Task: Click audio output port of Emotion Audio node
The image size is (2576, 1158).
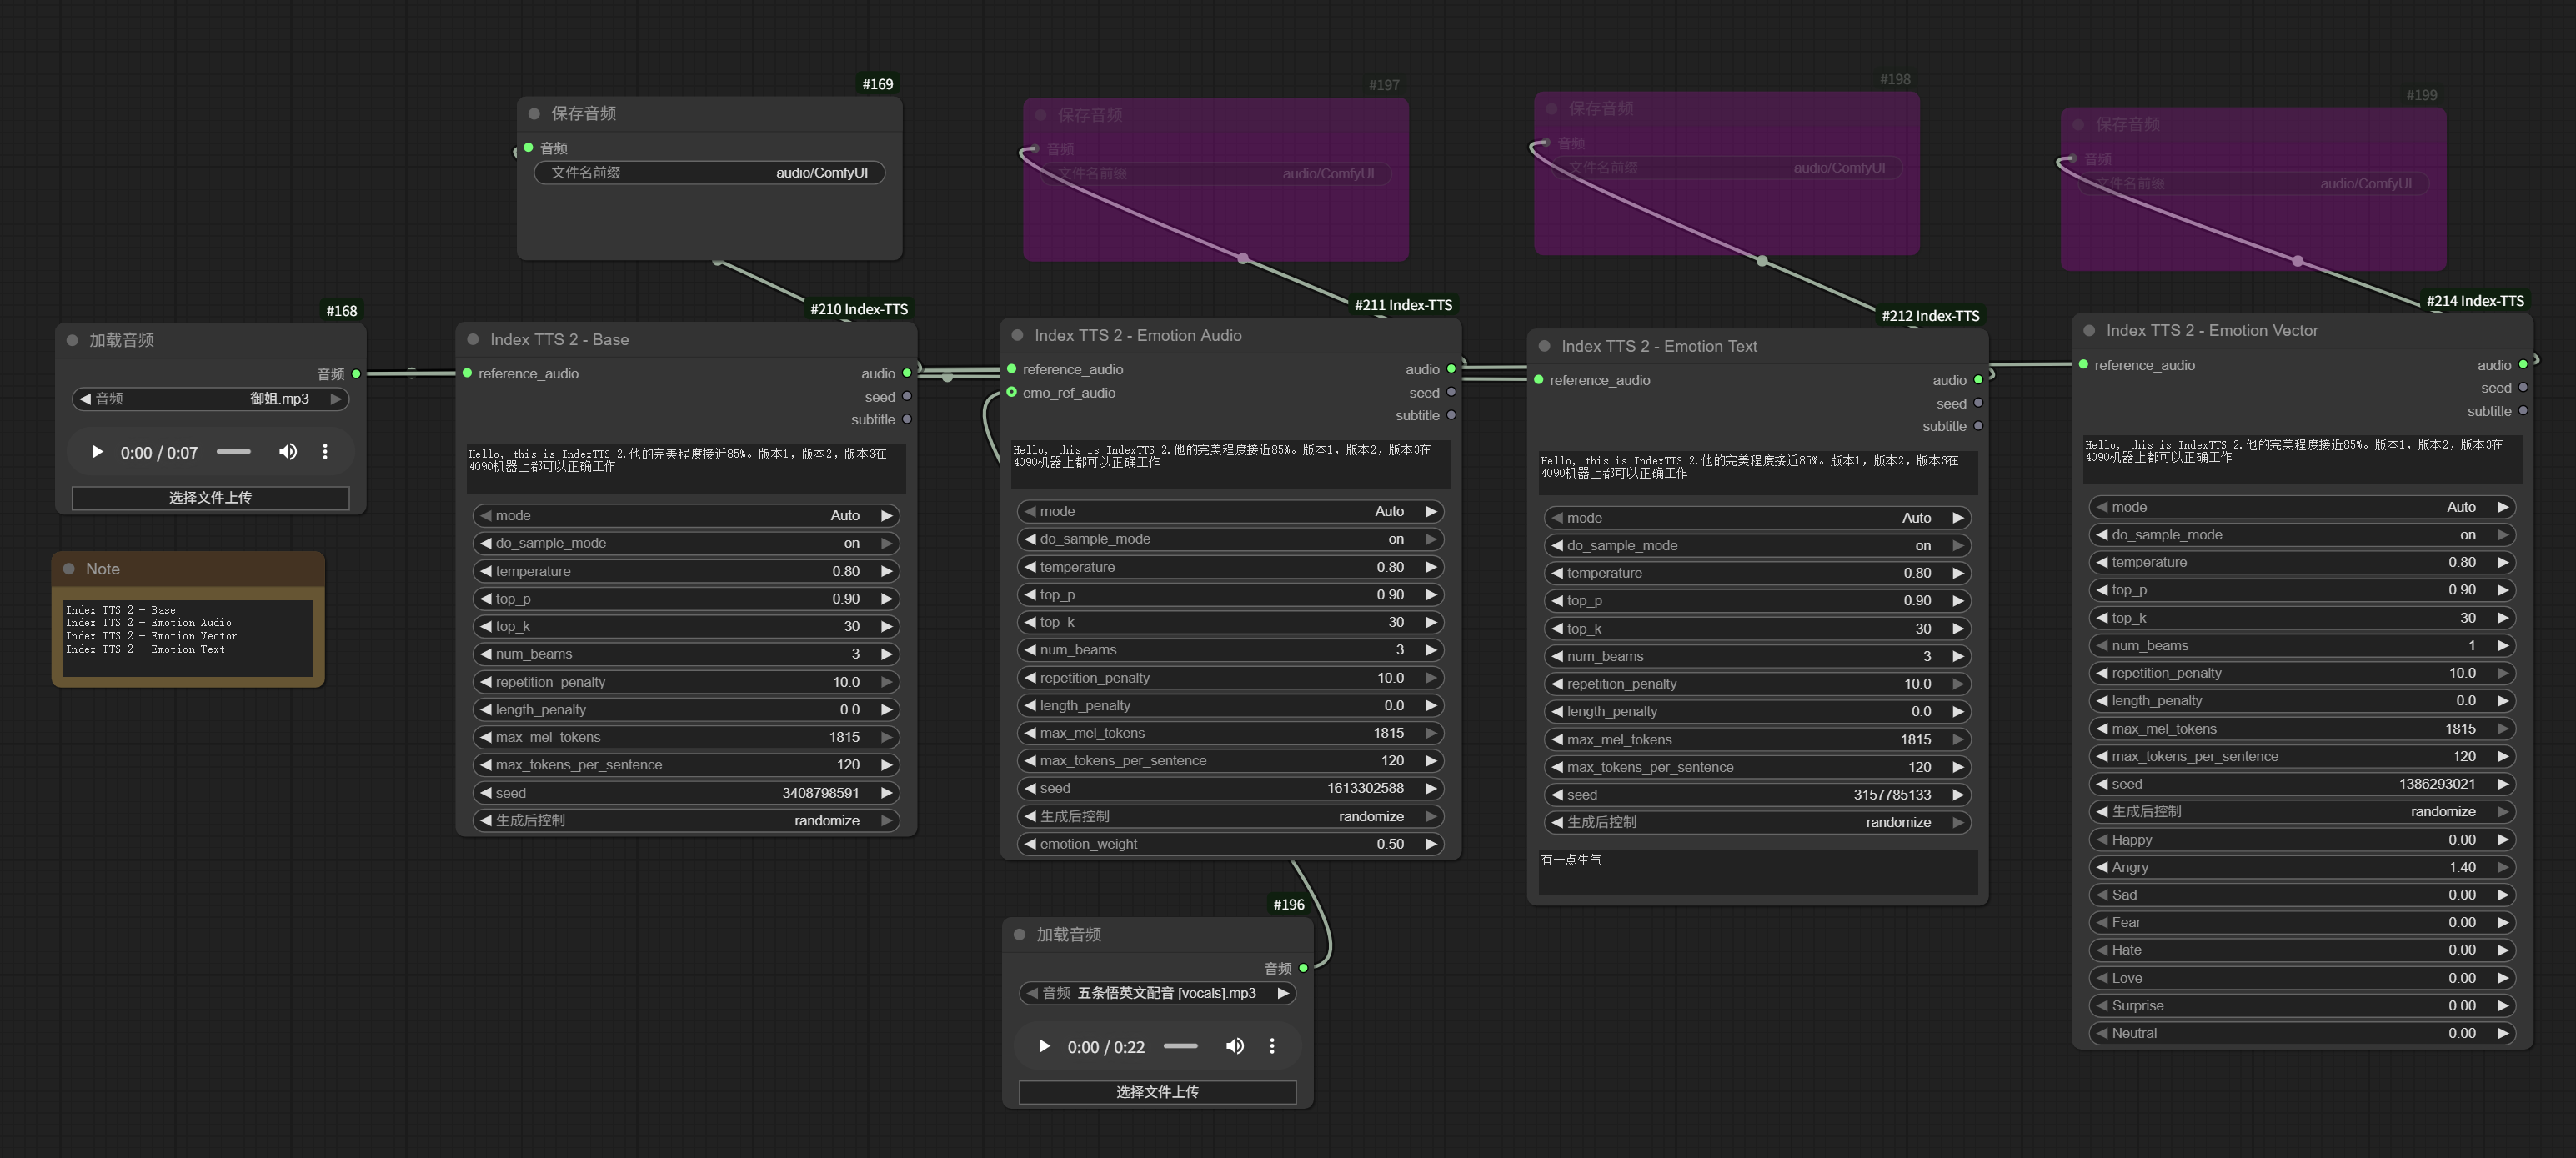Action: point(1451,370)
